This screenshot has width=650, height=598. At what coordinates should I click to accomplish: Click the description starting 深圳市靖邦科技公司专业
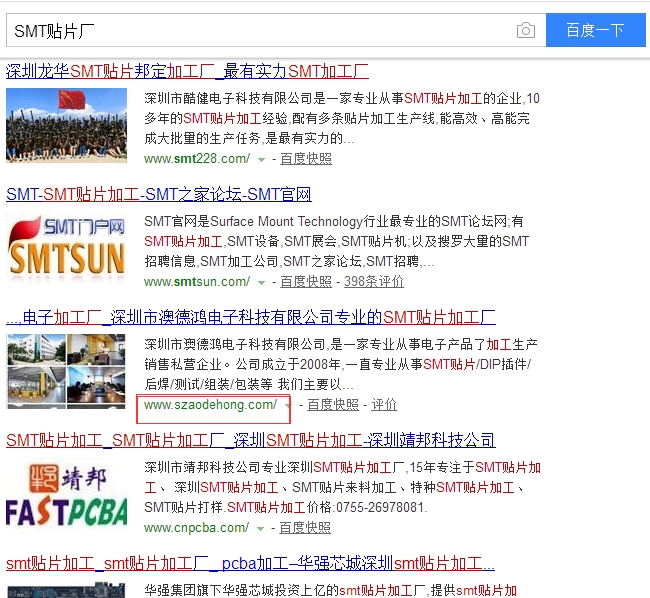point(342,487)
